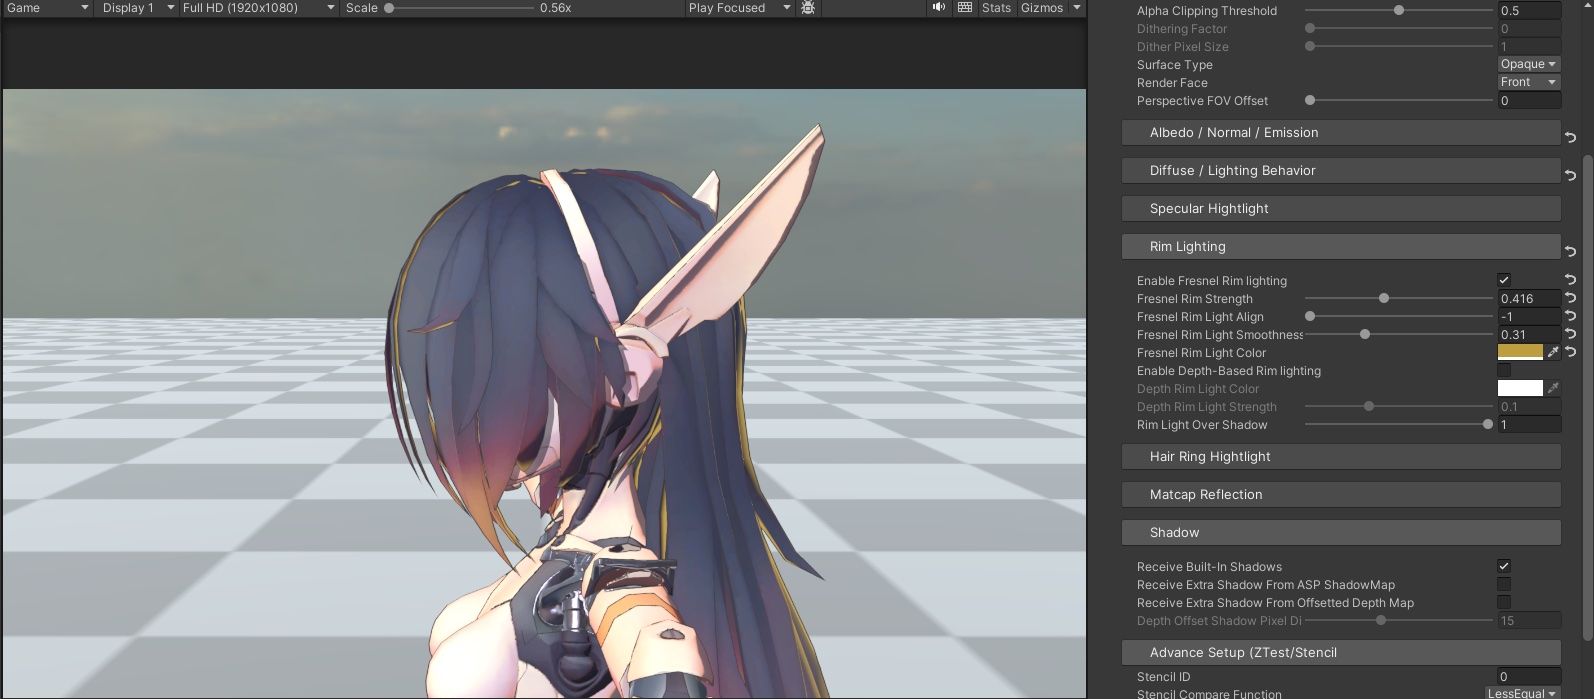Screen dimensions: 1594x699
Task: Reset Fresnel Rim Strength with revert arrow
Action: 1570,299
